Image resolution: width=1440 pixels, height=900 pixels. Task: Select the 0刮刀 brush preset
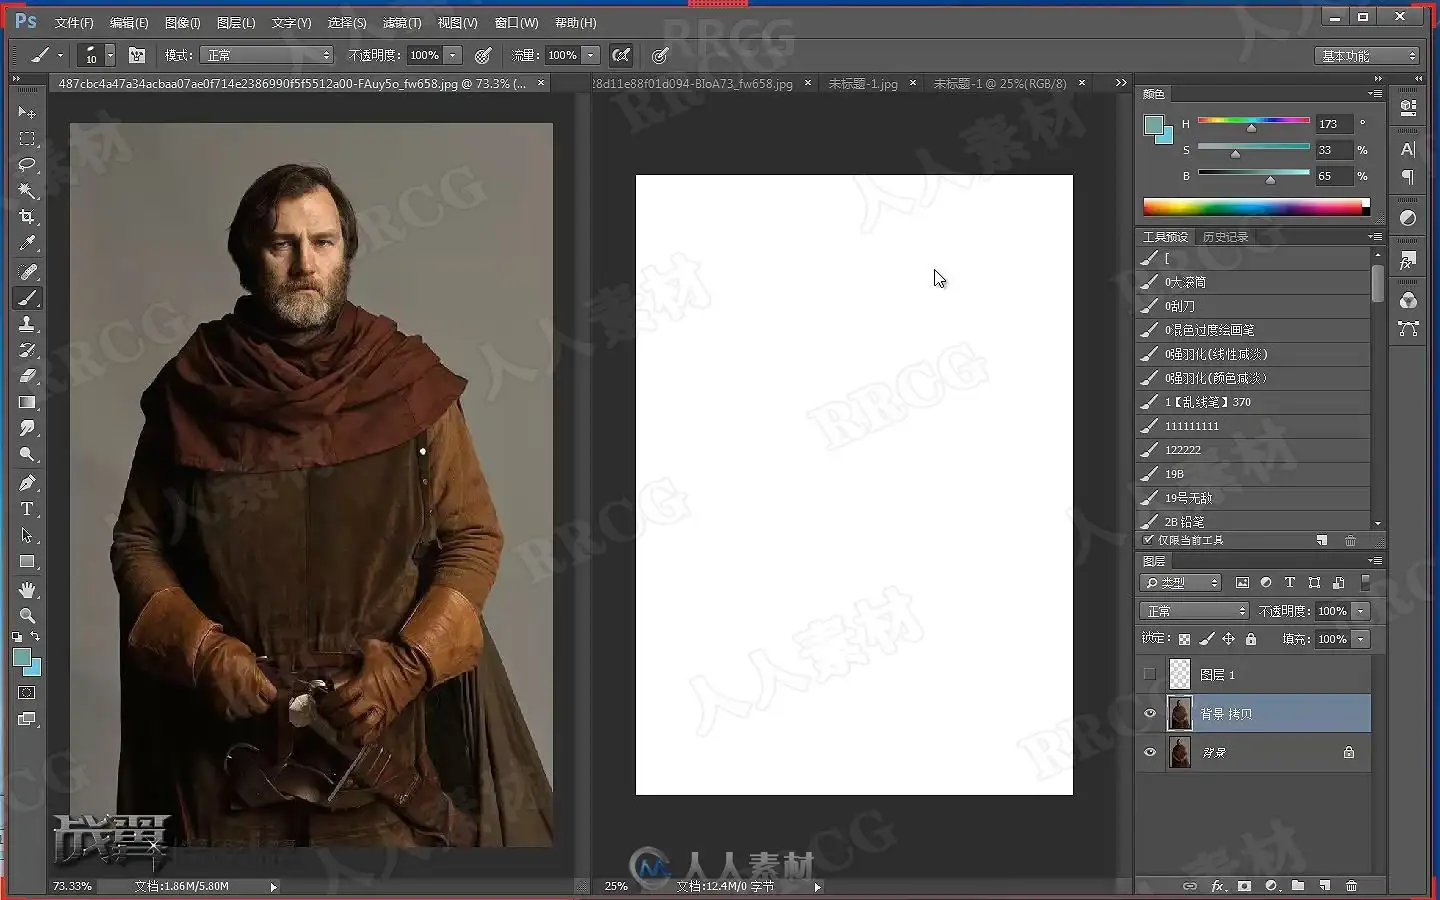1180,306
